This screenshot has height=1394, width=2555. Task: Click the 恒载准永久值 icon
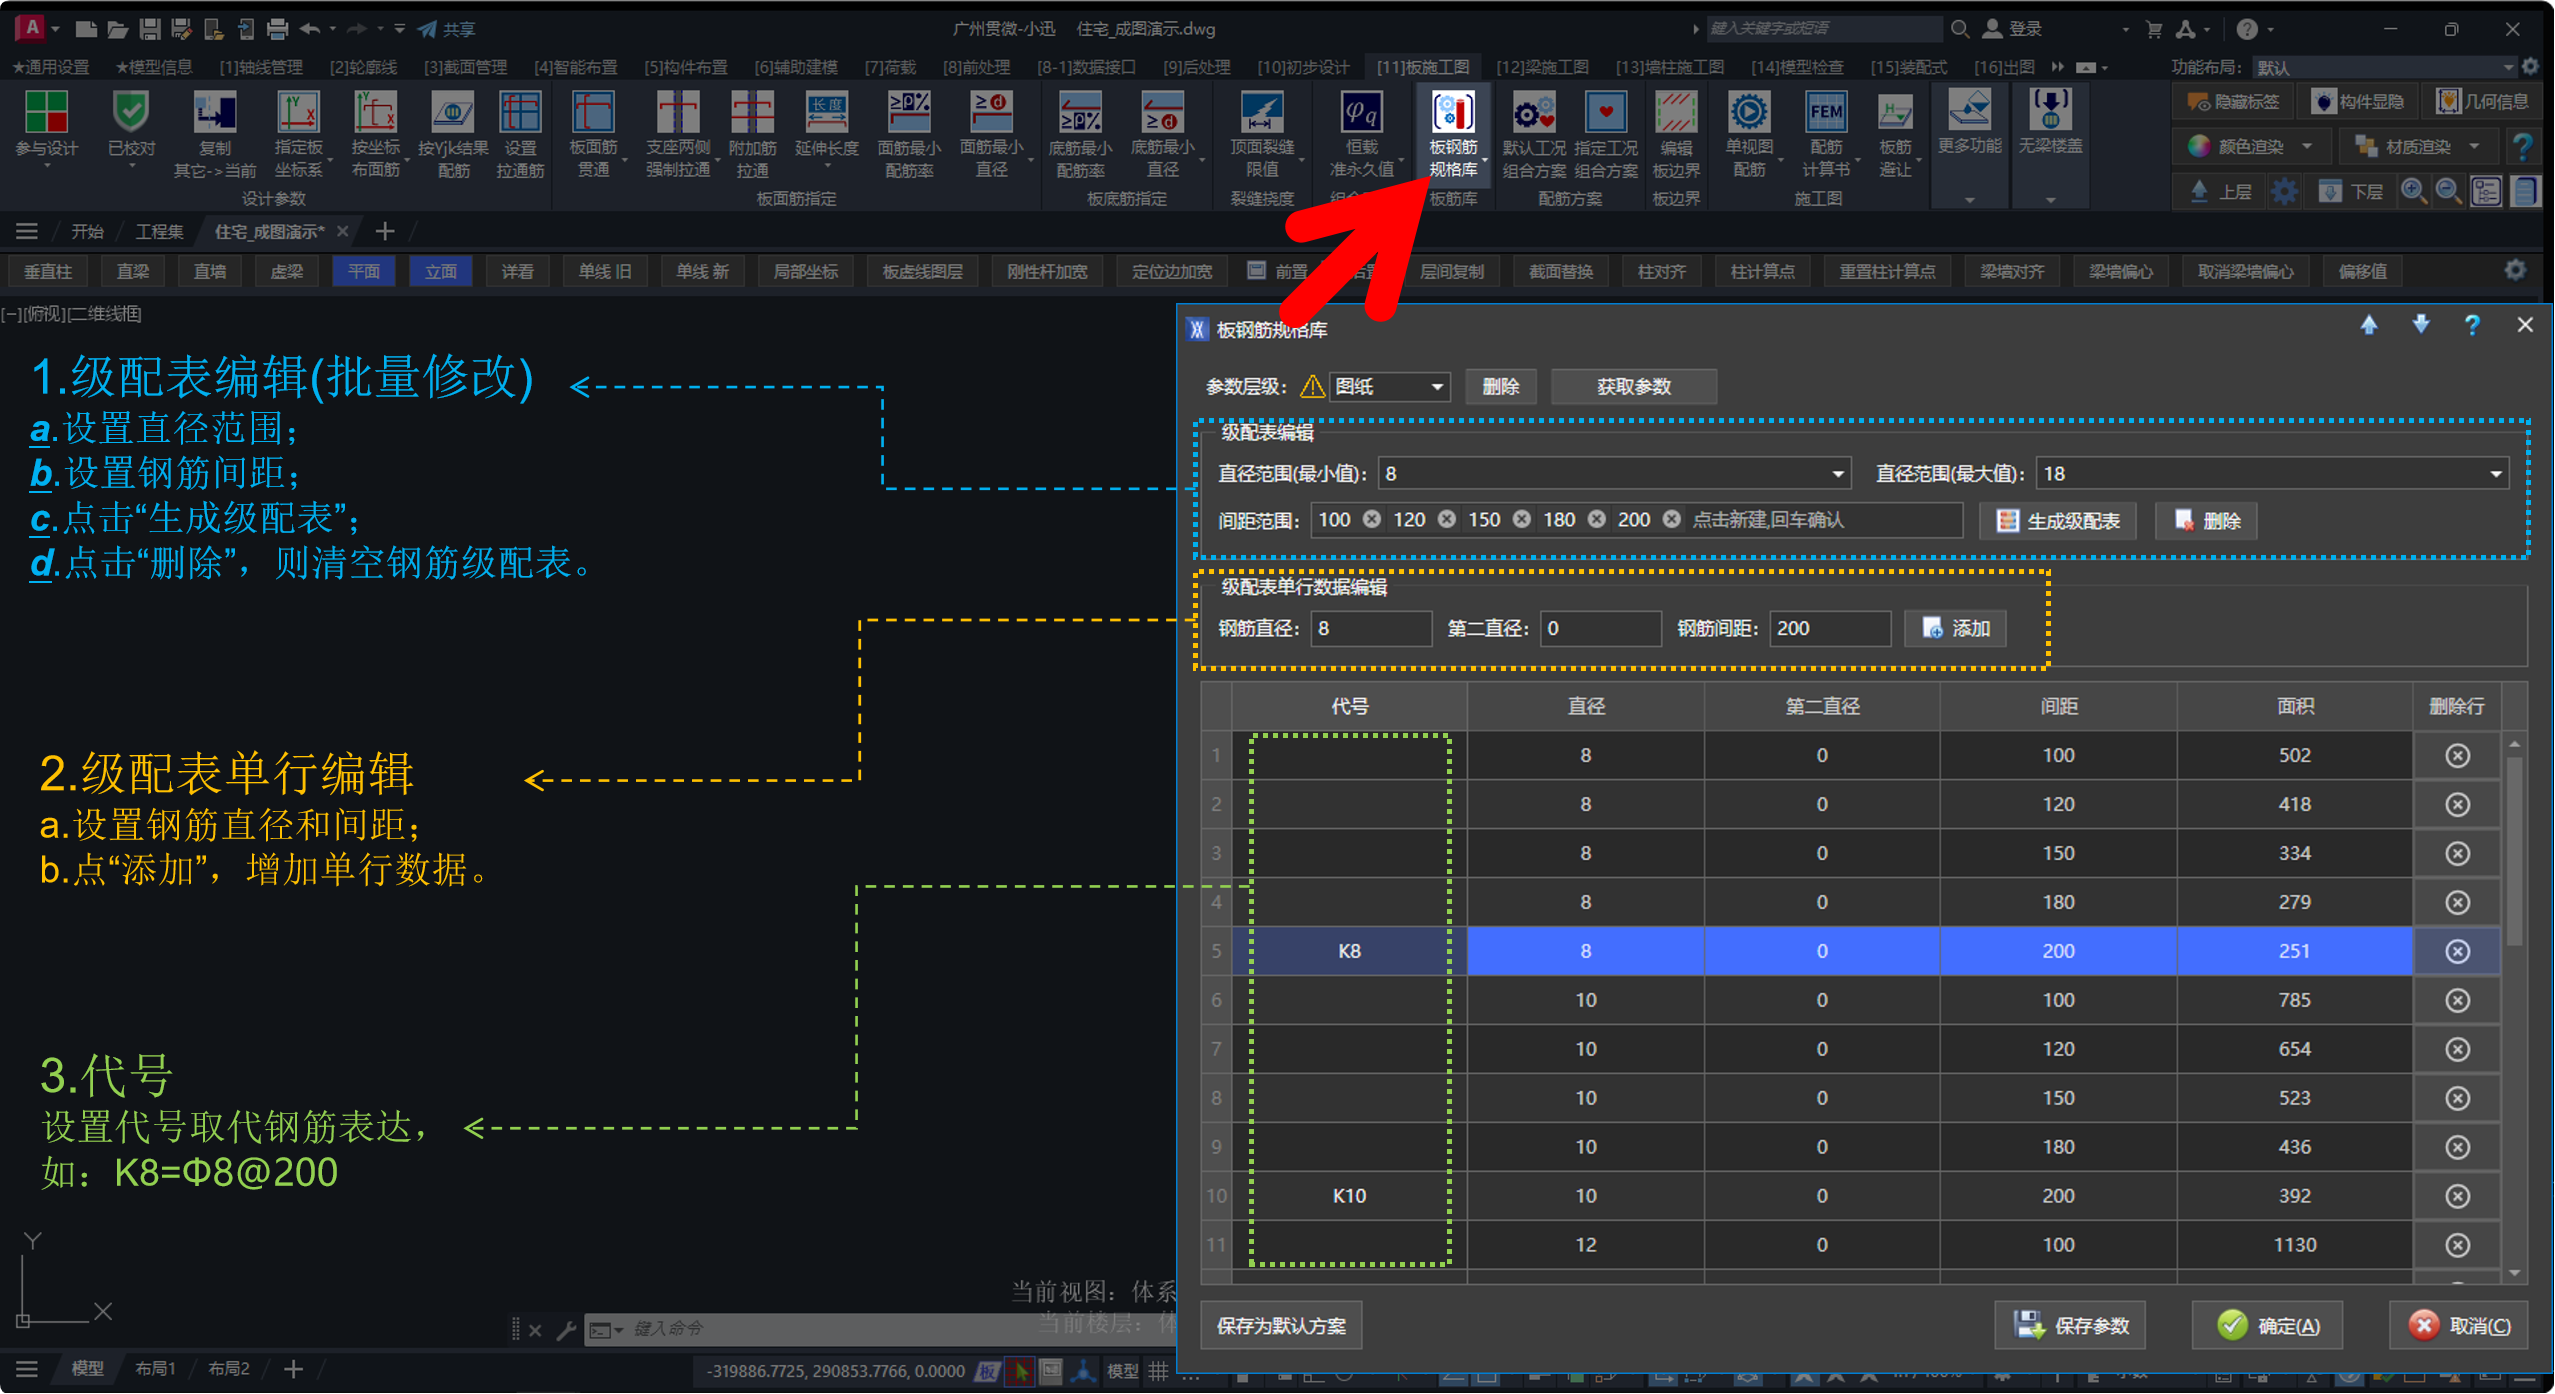coord(1361,134)
